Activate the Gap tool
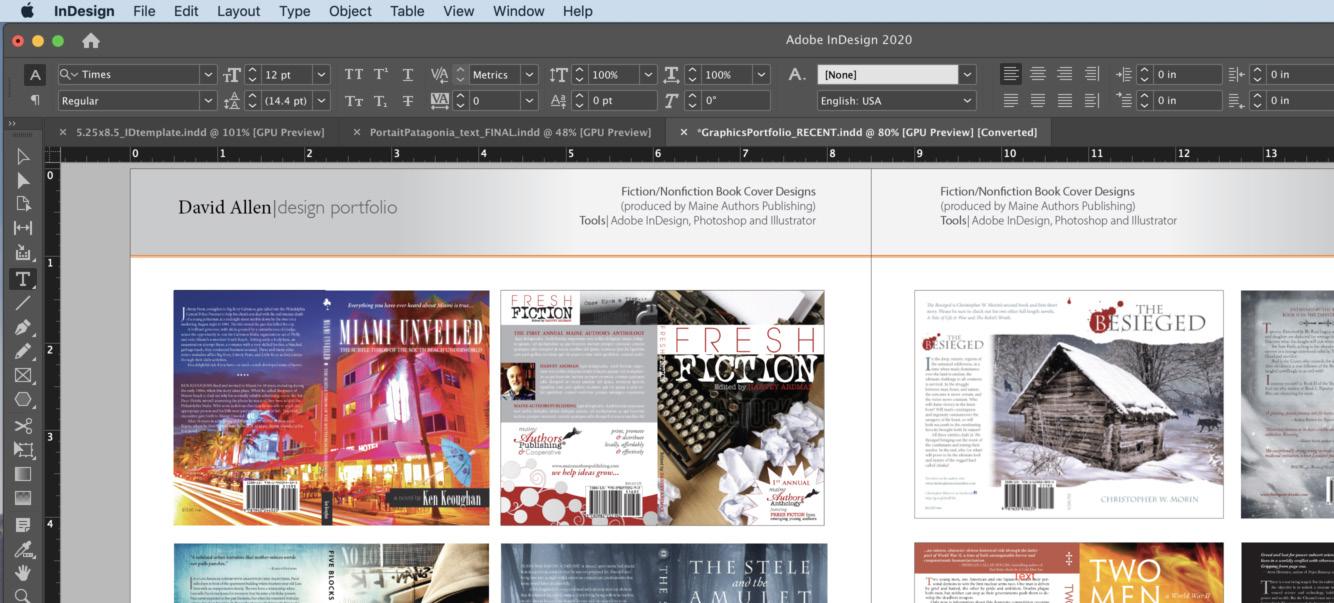The image size is (1334, 603). pyautogui.click(x=22, y=228)
